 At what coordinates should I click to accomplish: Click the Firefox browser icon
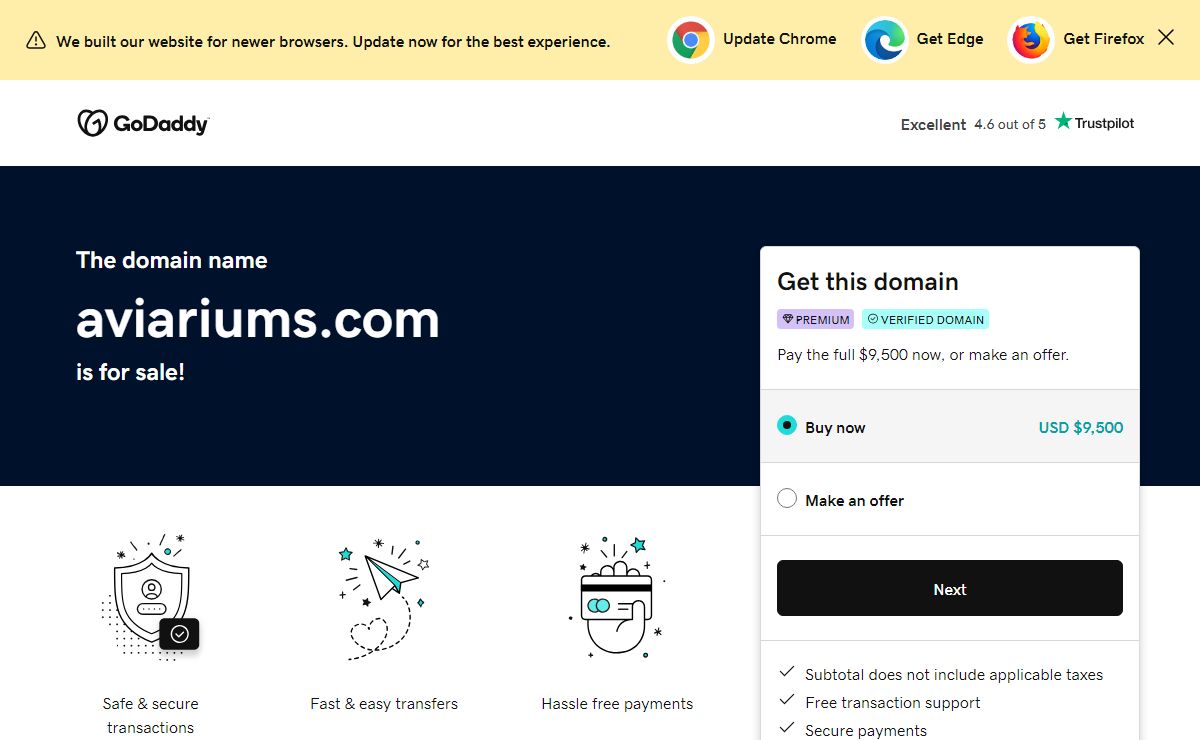(1030, 40)
